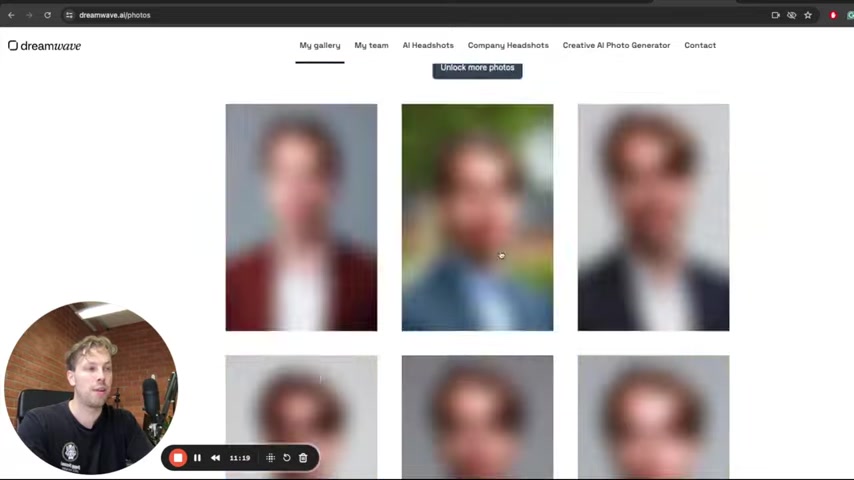The image size is (854, 480).
Task: Open the My gallery tab
Action: coord(320,45)
